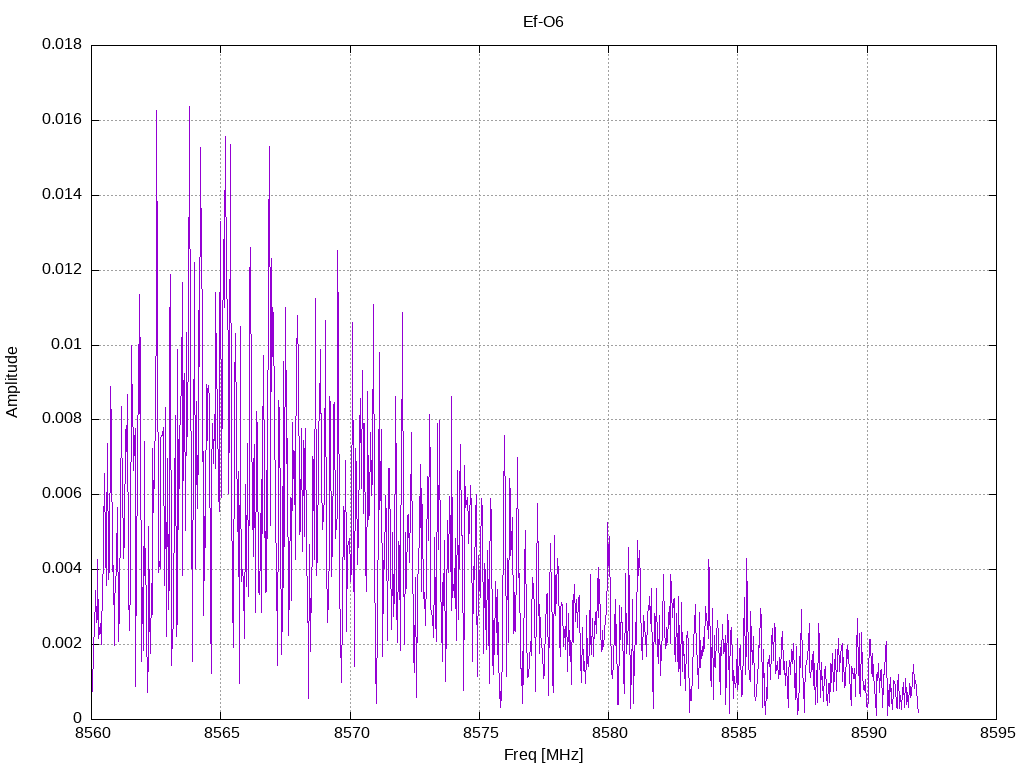Click the 8575 x-axis tick label
The image size is (1024, 768).
(x=480, y=733)
